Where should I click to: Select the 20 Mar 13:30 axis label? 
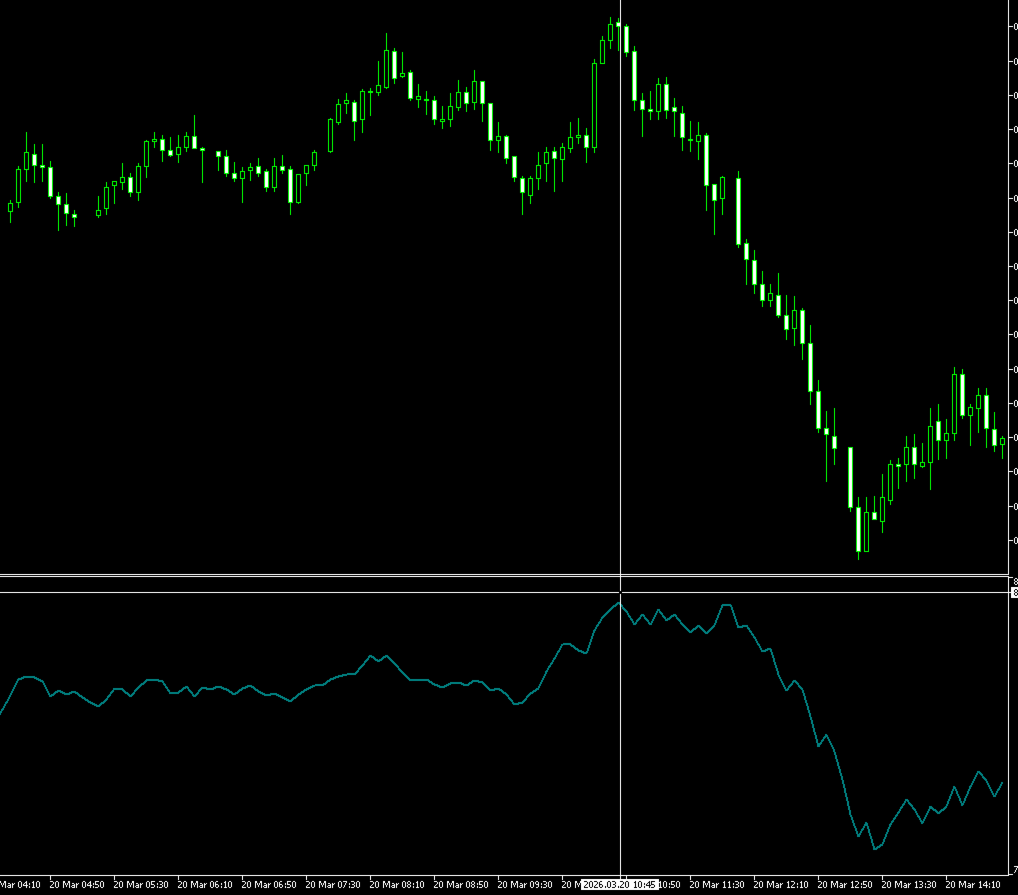[909, 885]
